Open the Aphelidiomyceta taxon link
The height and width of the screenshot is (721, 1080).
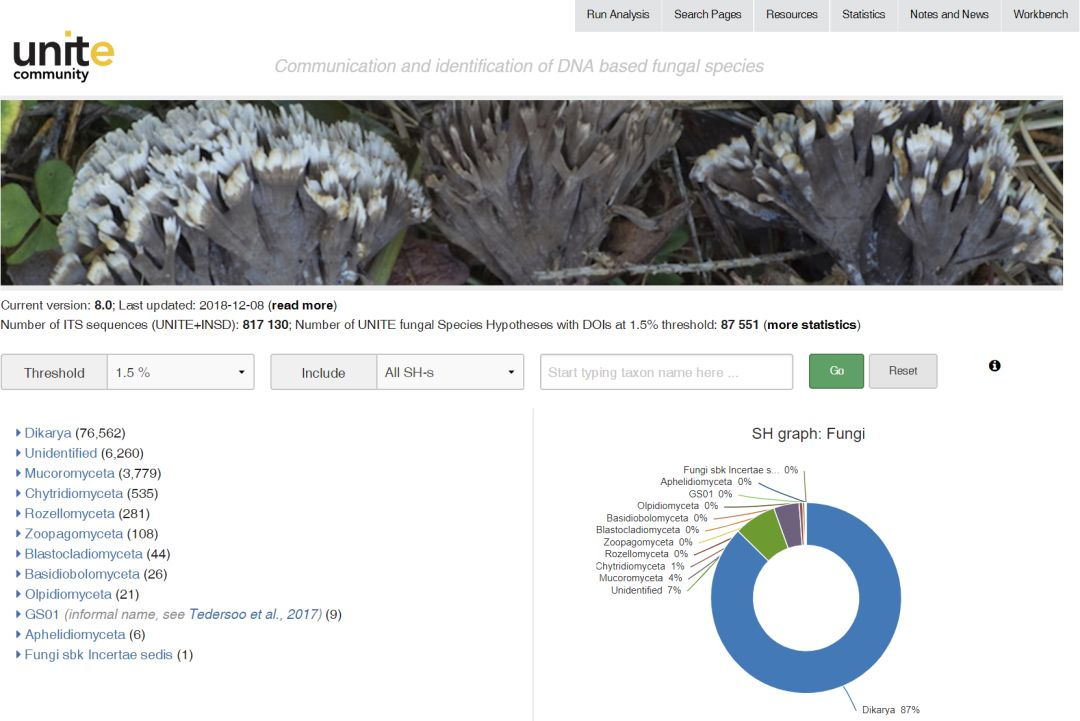pyautogui.click(x=75, y=634)
